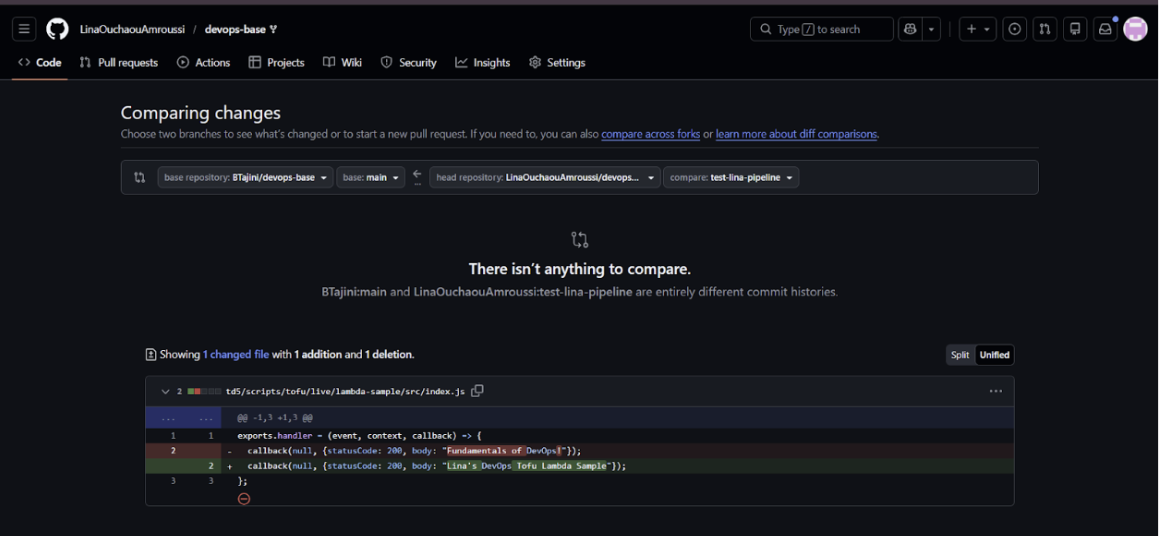Screen dimensions: 1165x536
Task: Switch to the Code tab
Action: [x=40, y=62]
